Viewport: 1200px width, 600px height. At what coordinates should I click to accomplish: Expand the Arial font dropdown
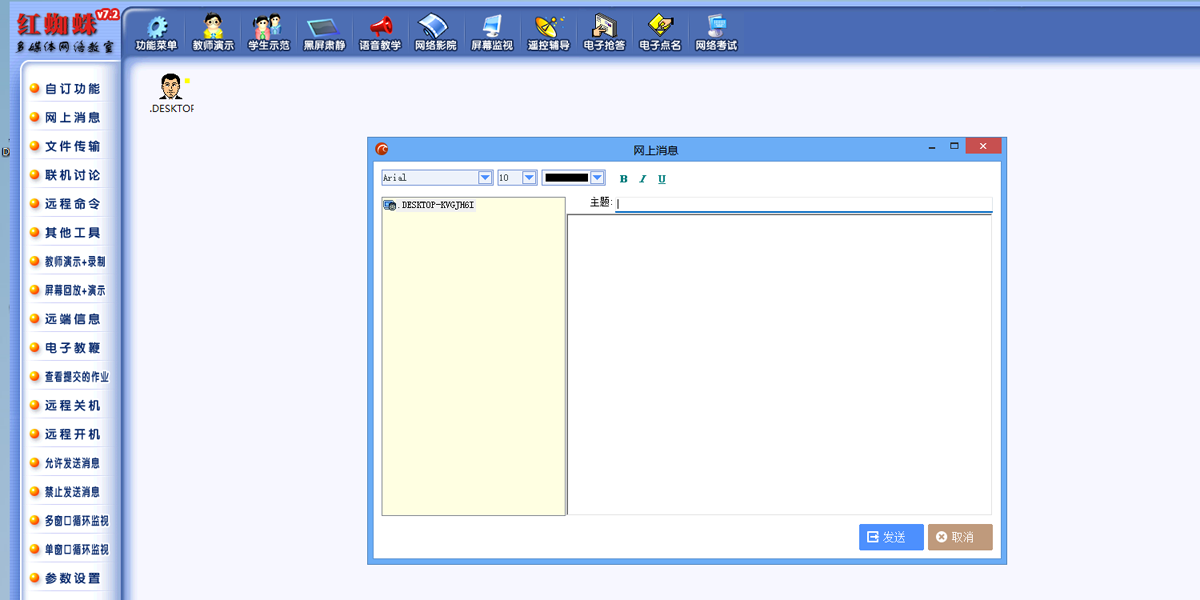click(x=485, y=178)
